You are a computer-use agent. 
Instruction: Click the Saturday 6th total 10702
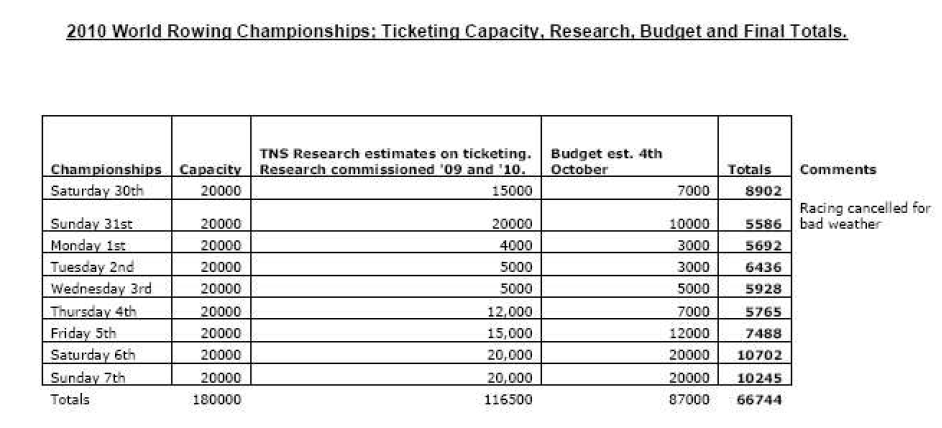click(760, 355)
